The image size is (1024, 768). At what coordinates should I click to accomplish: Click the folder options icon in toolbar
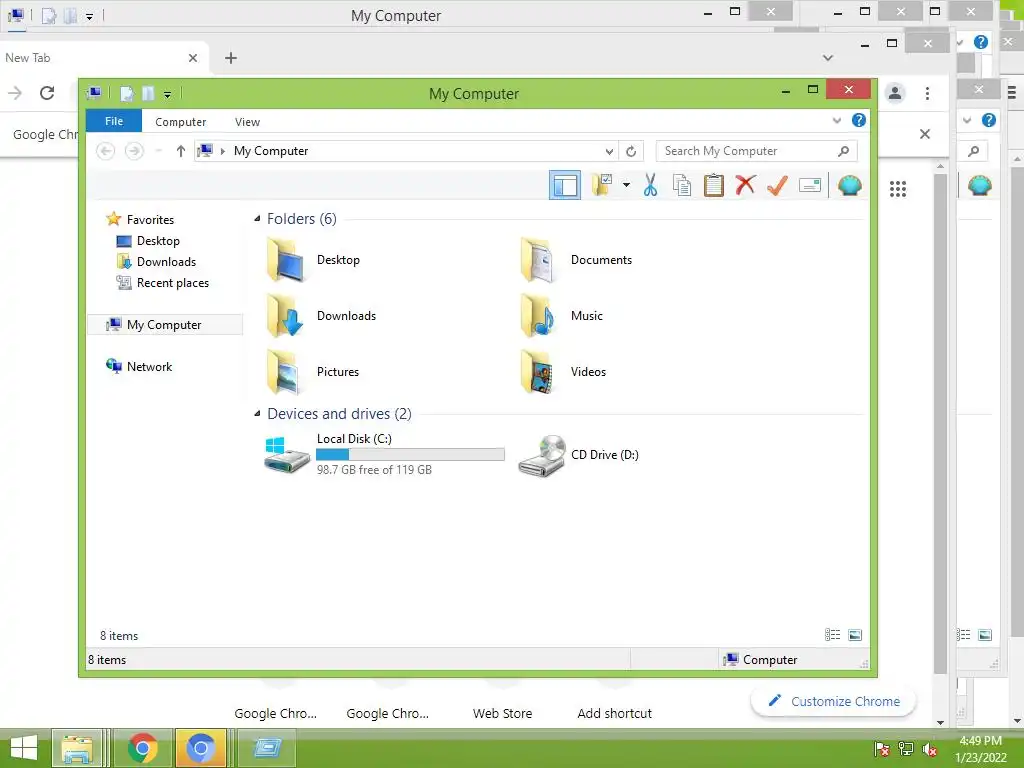click(x=601, y=185)
